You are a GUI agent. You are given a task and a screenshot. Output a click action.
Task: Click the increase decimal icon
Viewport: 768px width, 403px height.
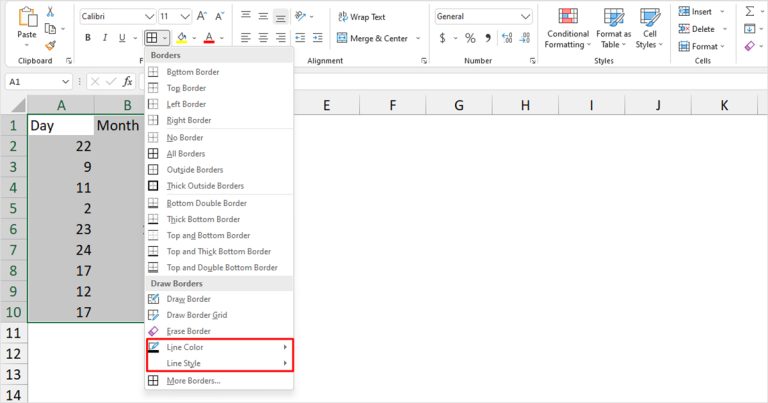click(507, 38)
